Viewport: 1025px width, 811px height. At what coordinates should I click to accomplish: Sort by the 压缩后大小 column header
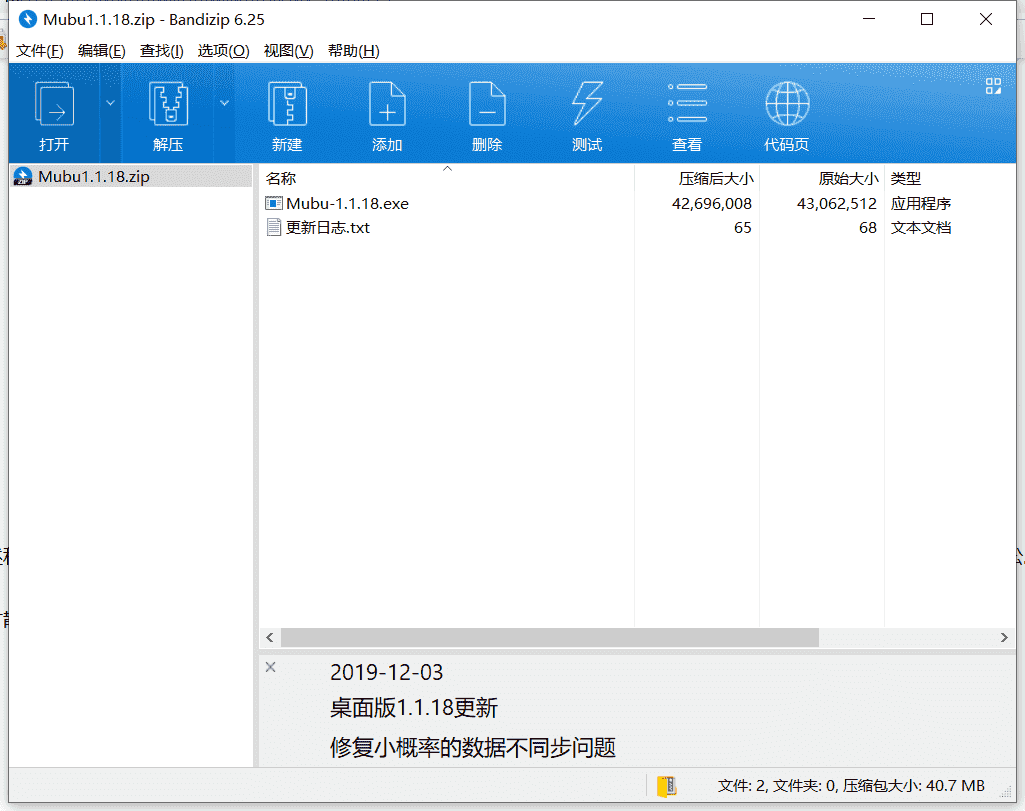pyautogui.click(x=697, y=178)
